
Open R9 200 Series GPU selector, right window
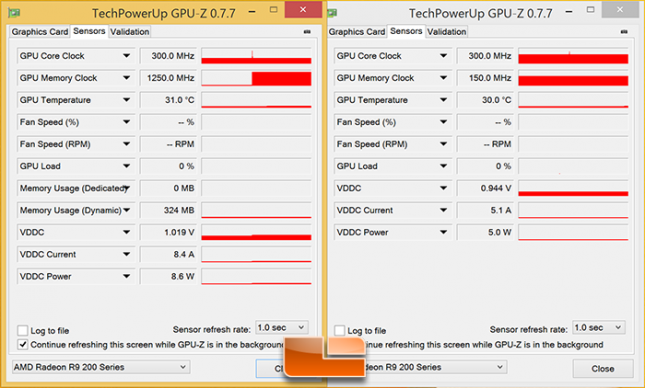(x=436, y=367)
